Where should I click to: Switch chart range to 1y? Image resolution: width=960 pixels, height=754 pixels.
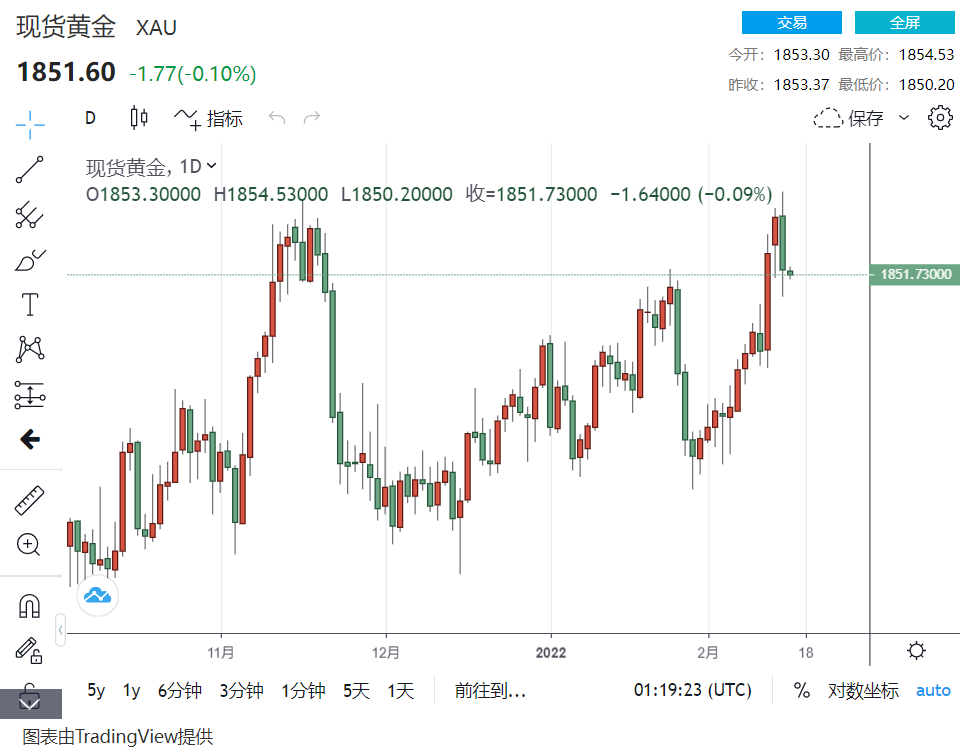point(132,690)
